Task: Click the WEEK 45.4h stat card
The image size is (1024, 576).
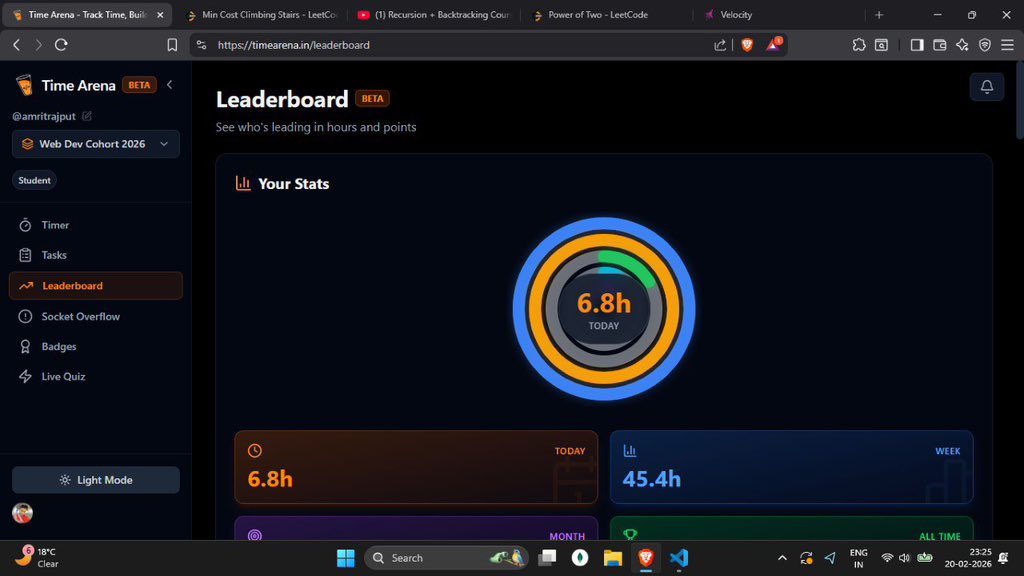Action: 792,467
